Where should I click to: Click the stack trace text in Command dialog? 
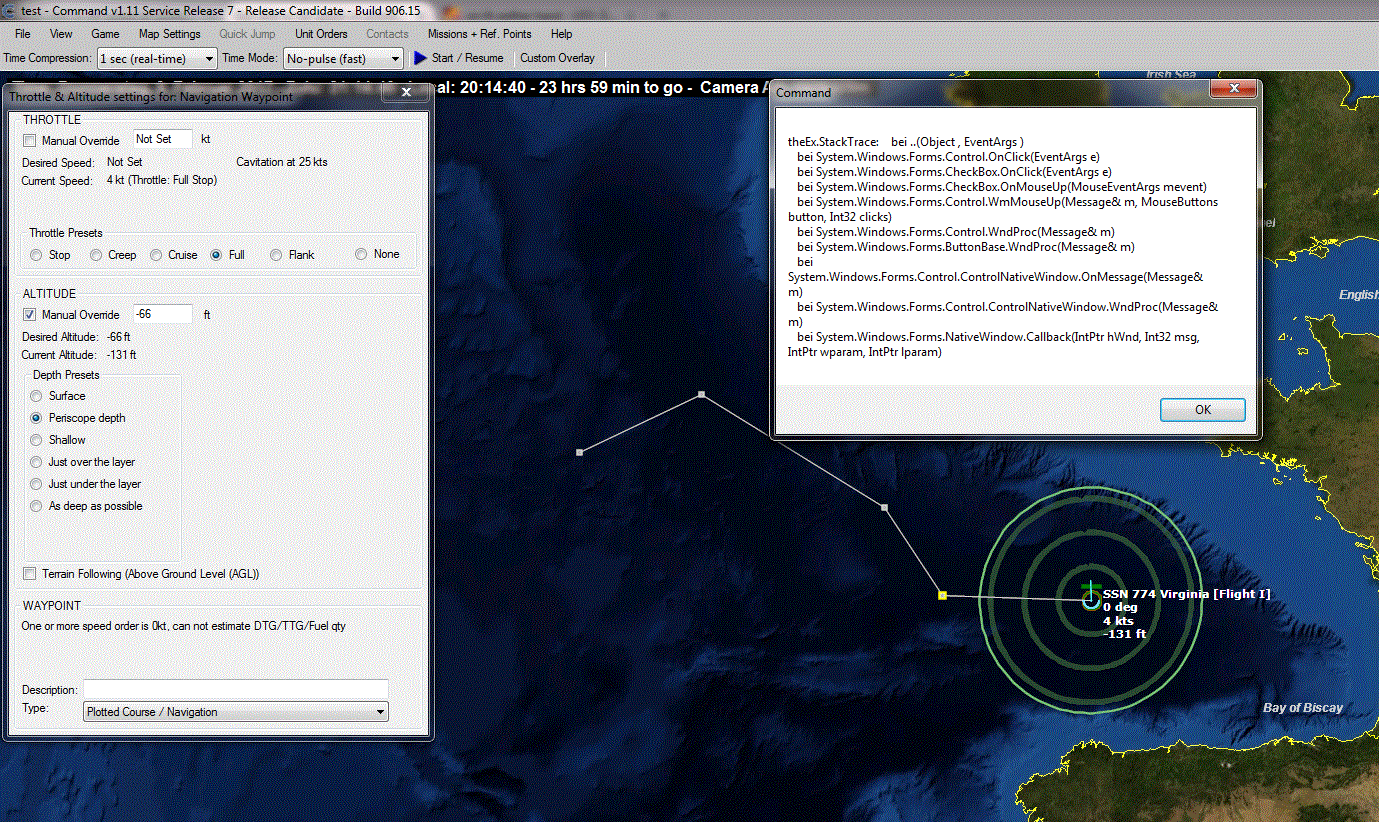coord(1003,247)
